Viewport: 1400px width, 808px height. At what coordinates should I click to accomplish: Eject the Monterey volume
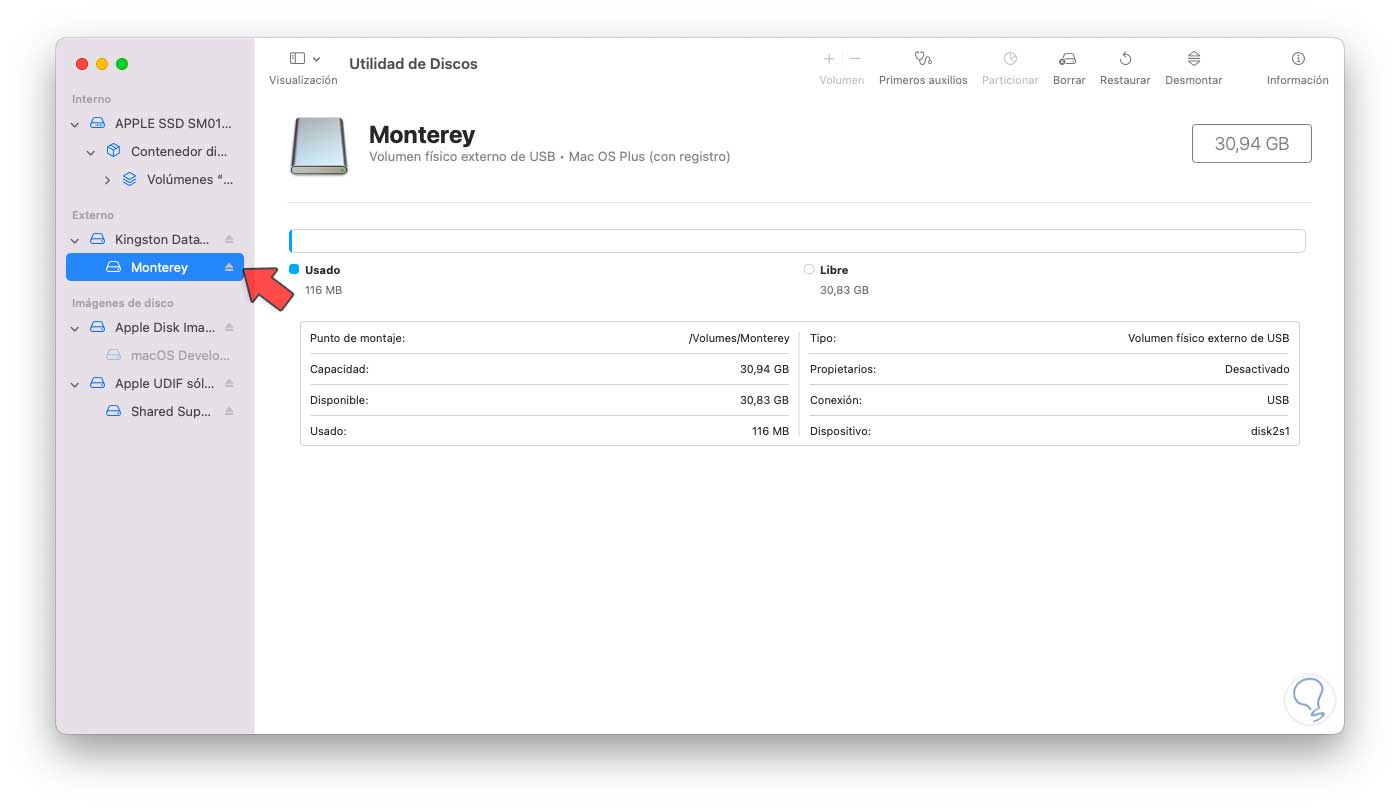[229, 267]
